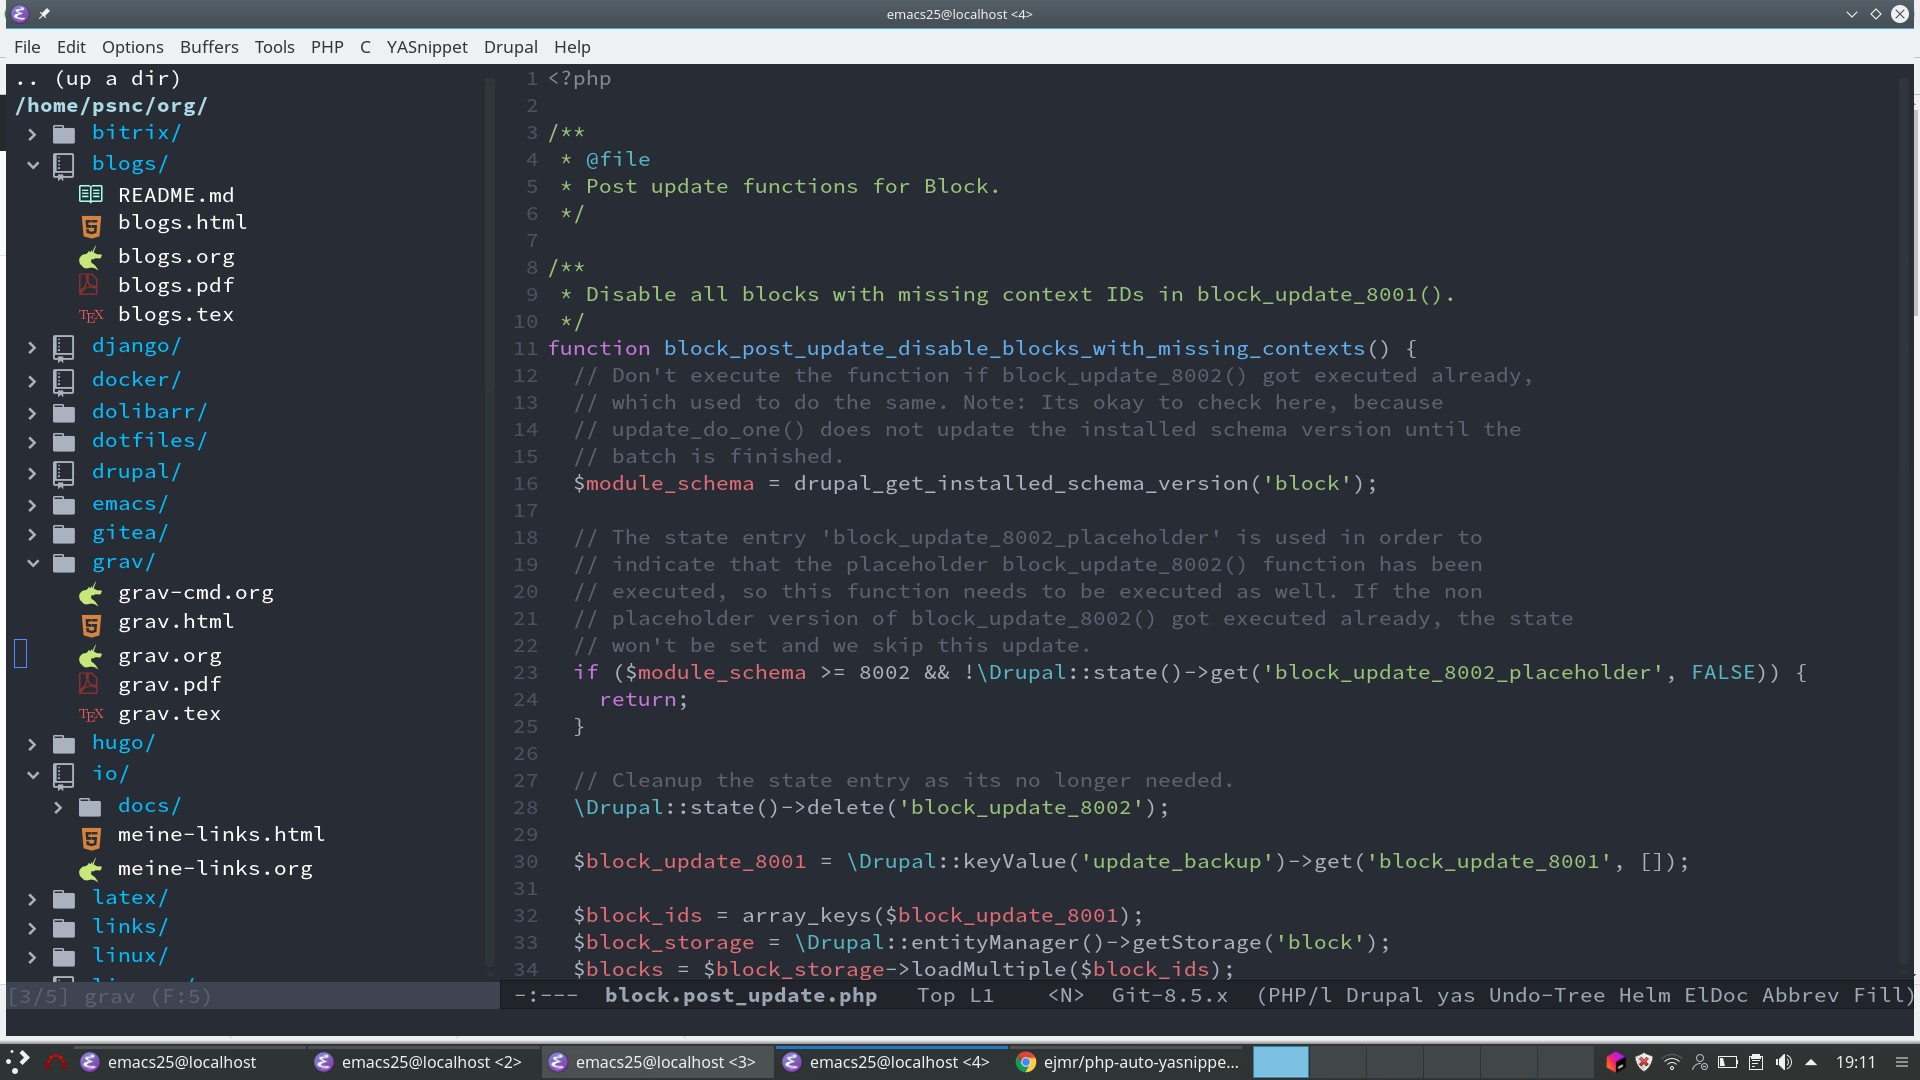Select gitea/ folder in the tree
Viewport: 1920px width, 1080px height.
click(x=130, y=533)
